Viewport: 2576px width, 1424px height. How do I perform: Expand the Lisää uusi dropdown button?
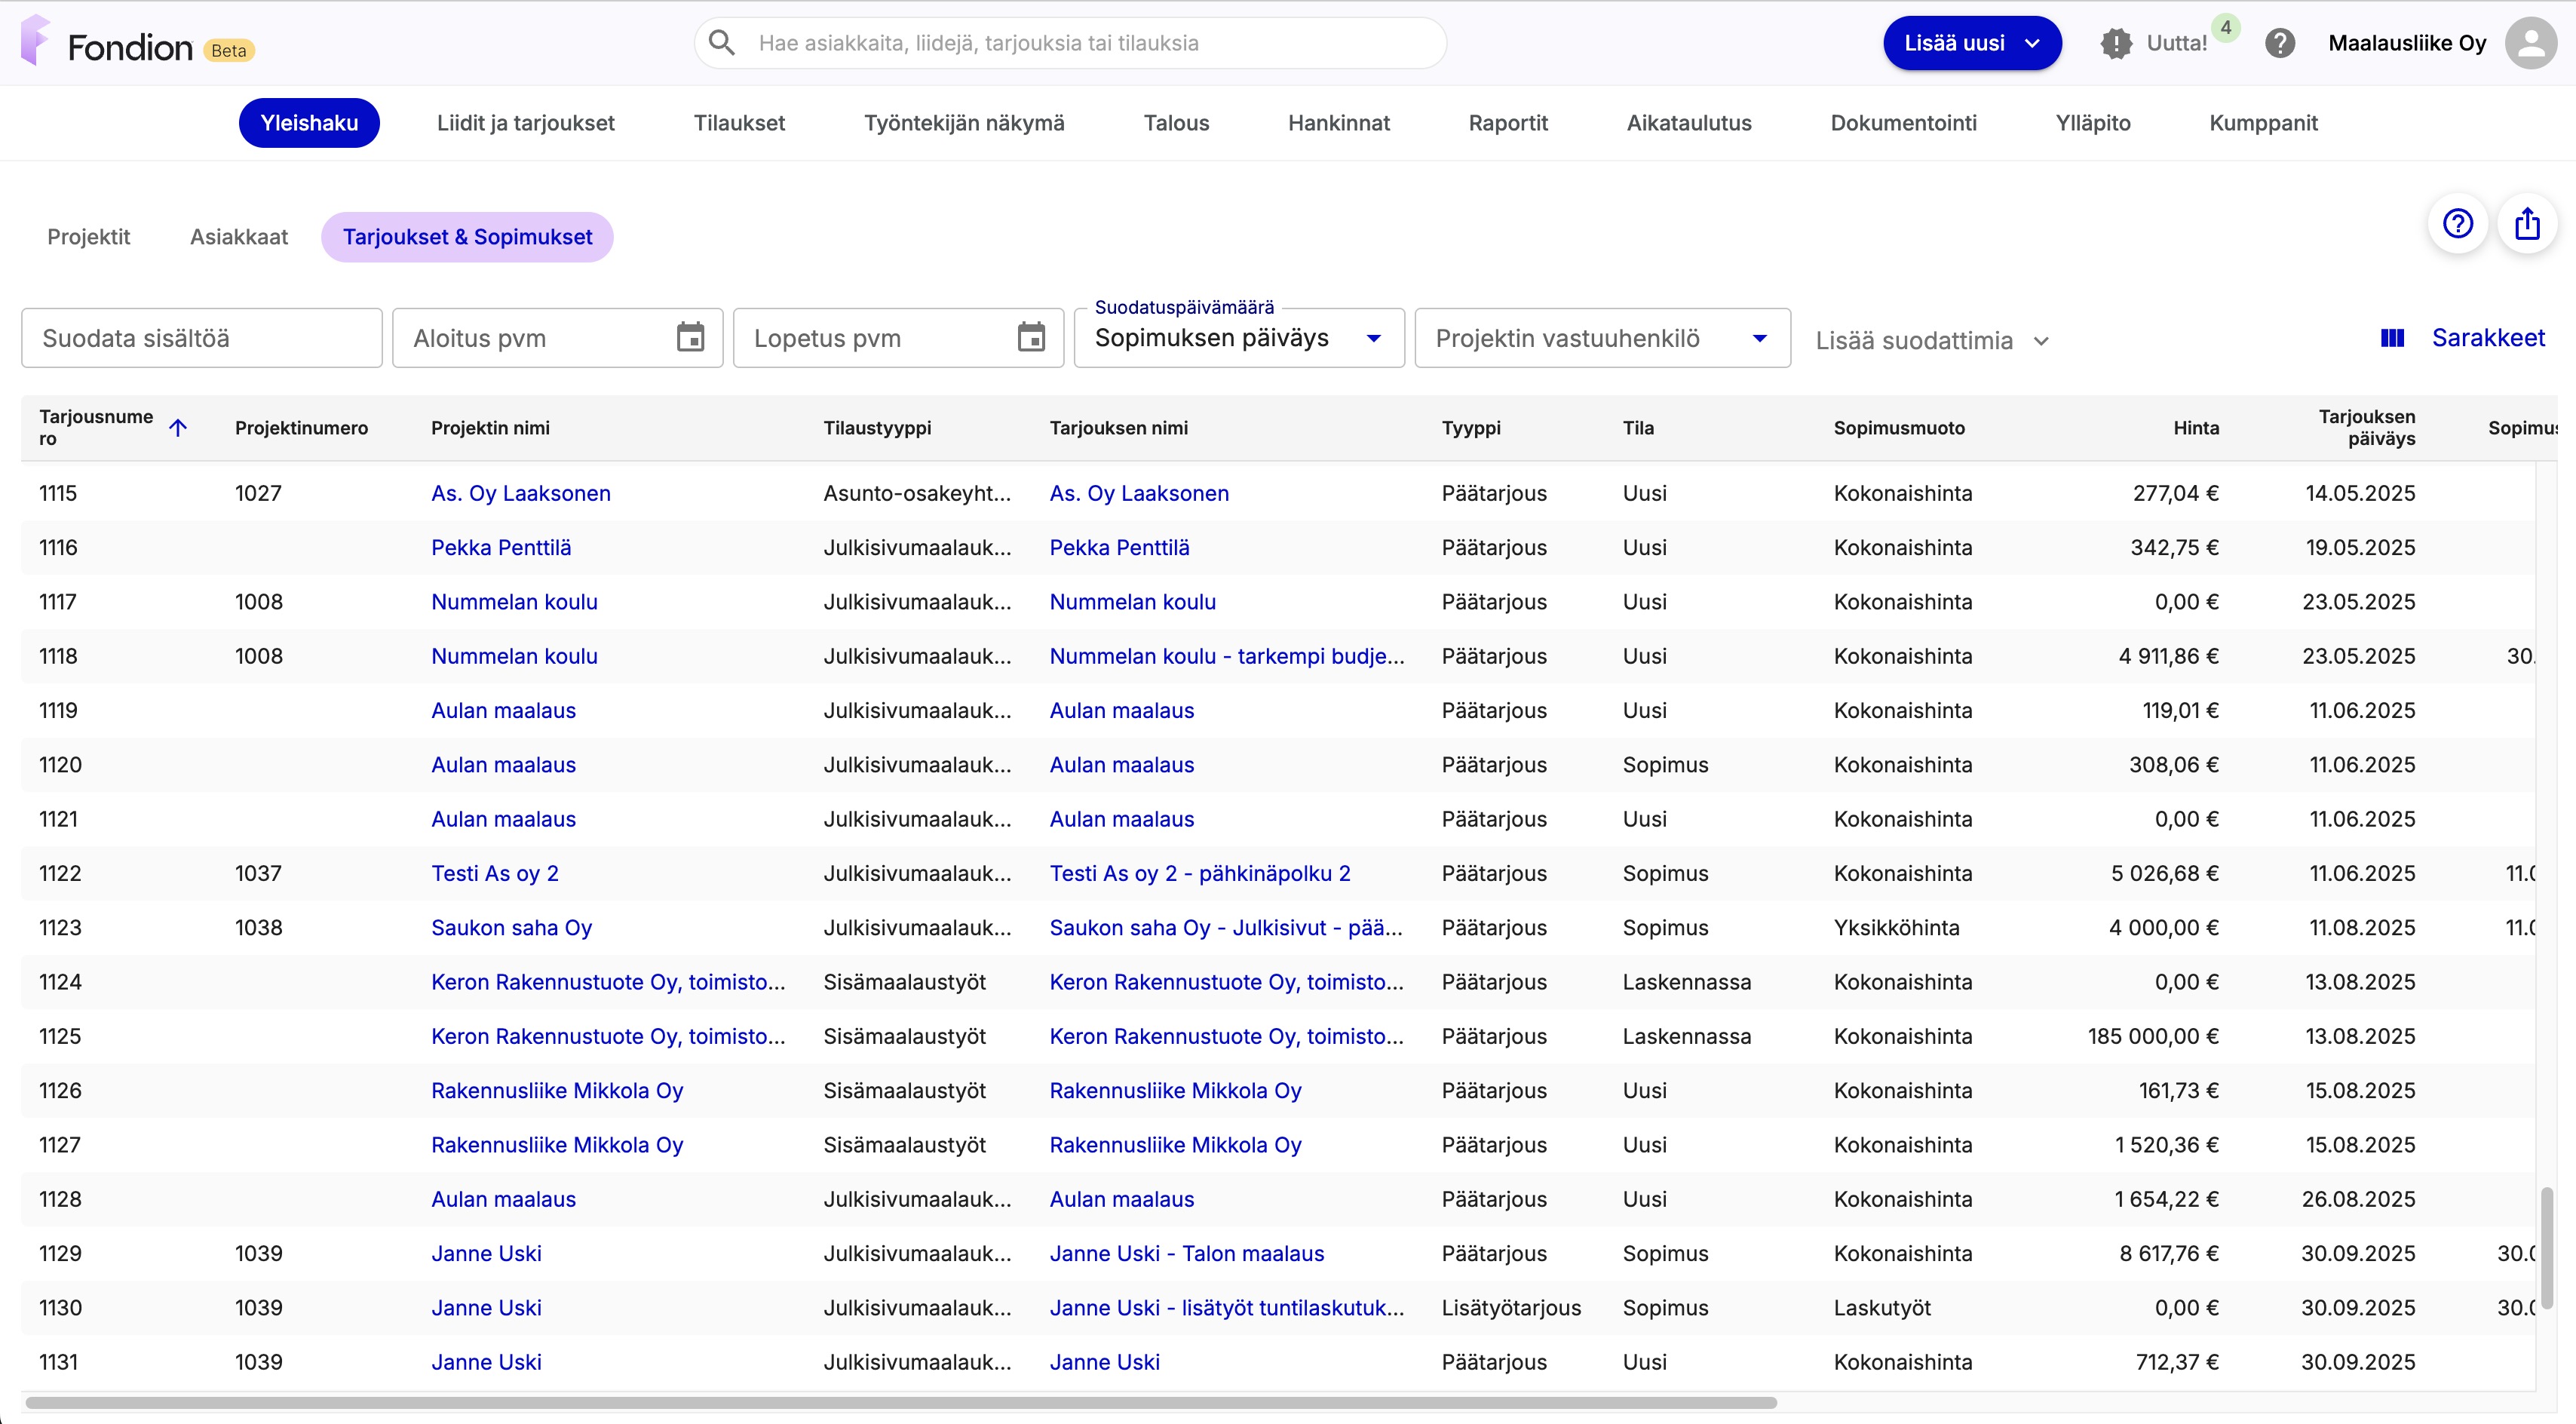click(x=1971, y=43)
